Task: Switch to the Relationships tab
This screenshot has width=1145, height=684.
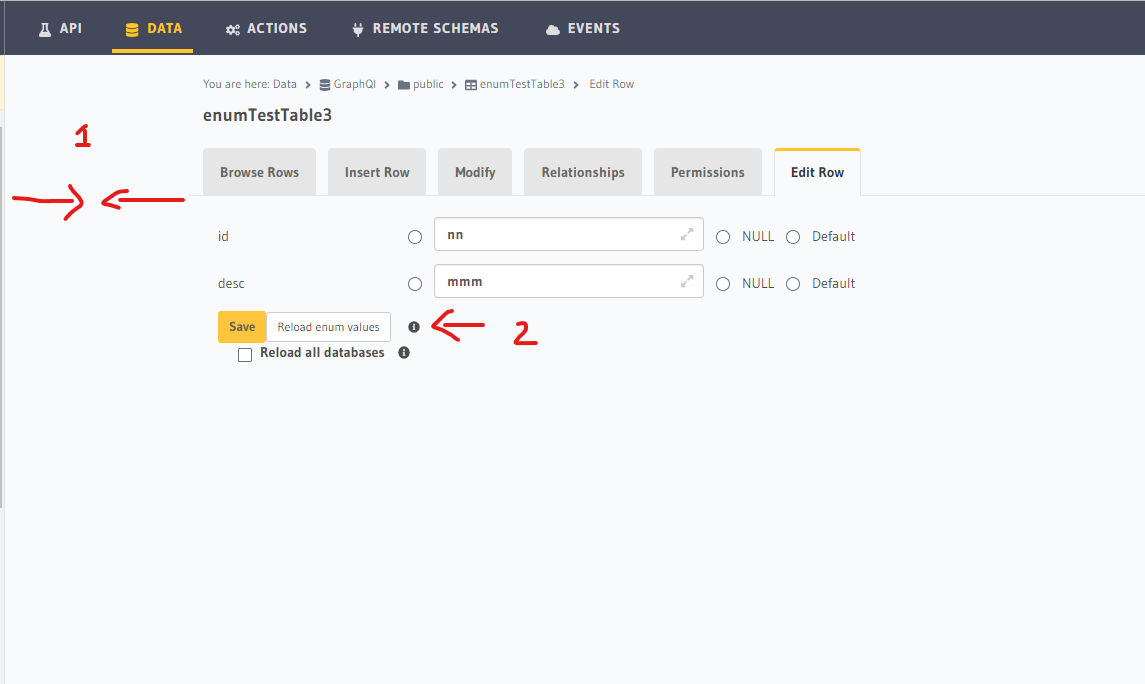Action: click(x=583, y=172)
